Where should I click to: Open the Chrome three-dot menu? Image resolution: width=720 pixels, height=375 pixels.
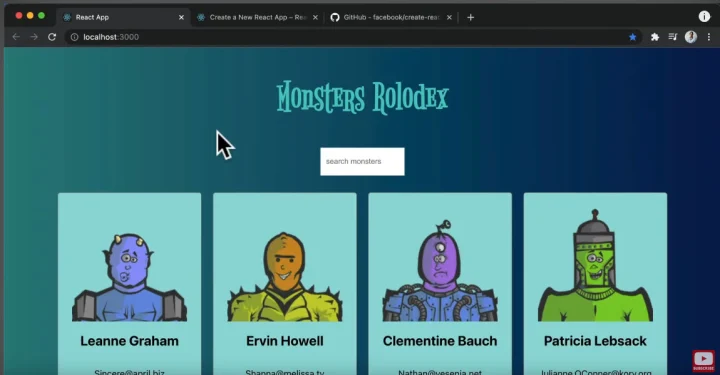(x=709, y=37)
